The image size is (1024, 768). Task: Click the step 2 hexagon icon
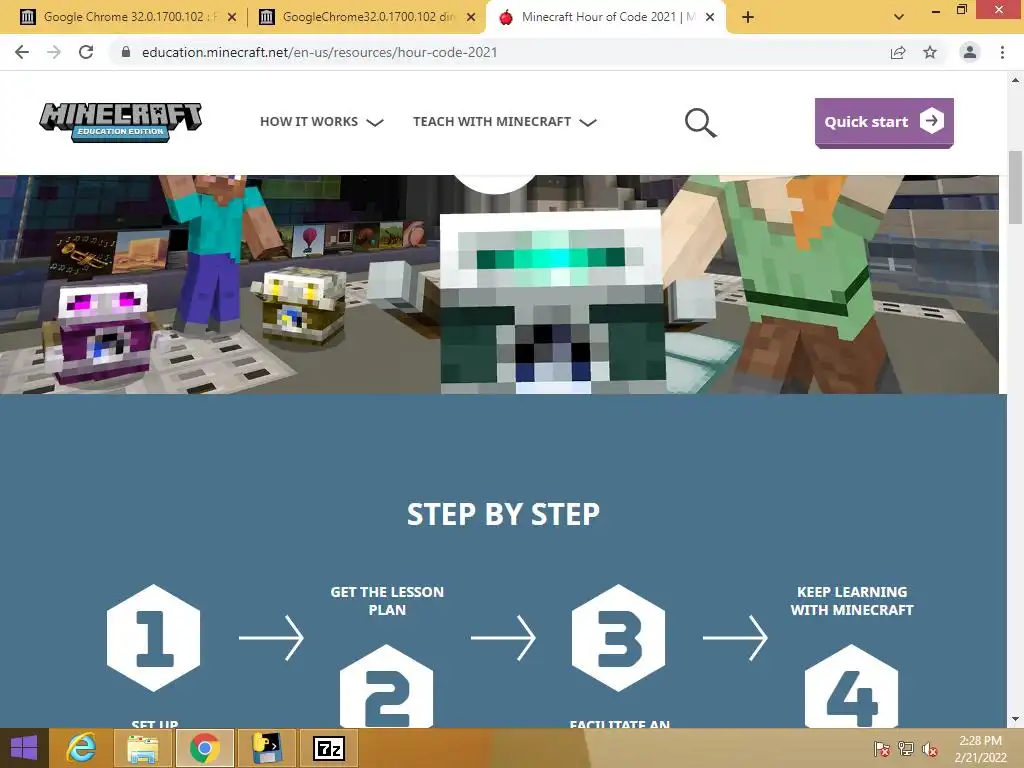[387, 686]
